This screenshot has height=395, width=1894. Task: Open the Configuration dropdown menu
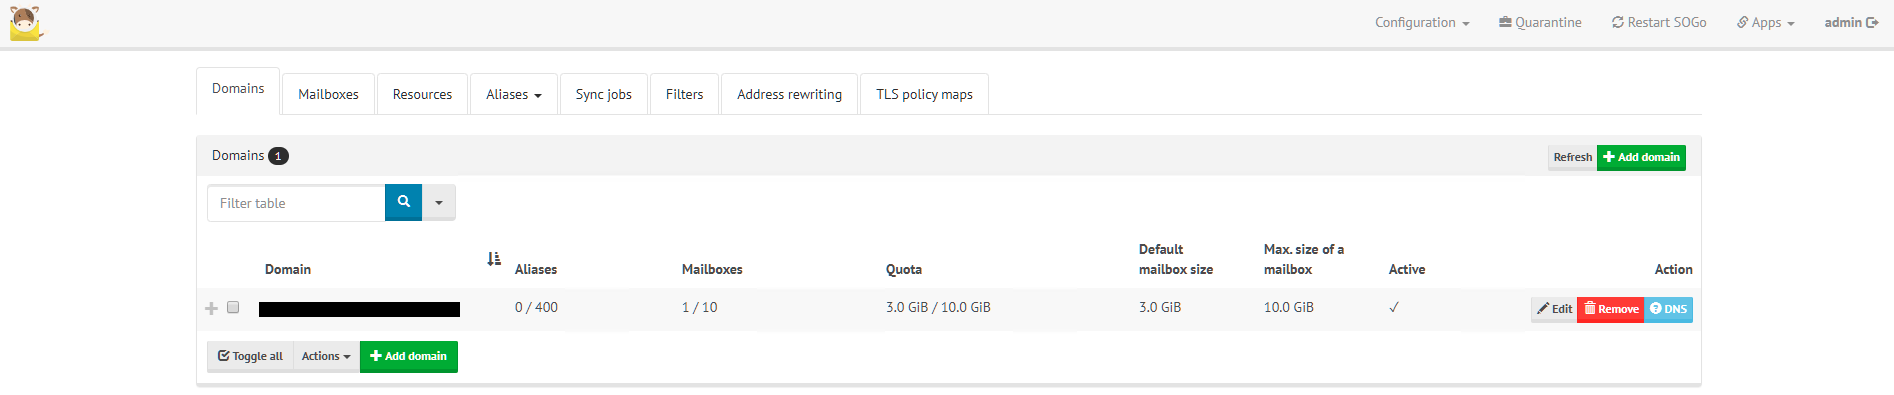[1422, 22]
